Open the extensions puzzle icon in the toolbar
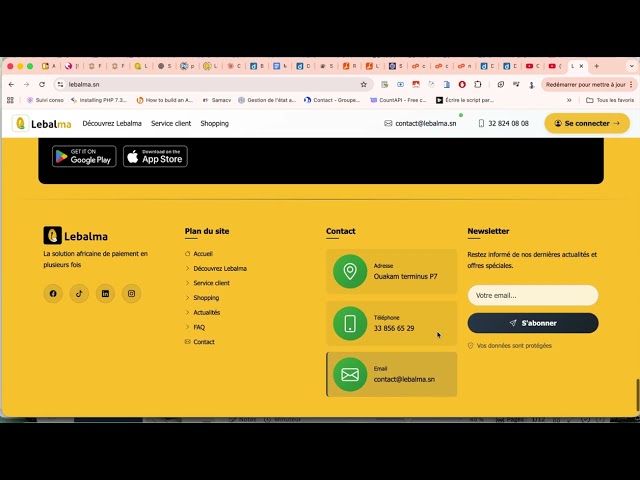This screenshot has height=480, width=640. coord(478,84)
